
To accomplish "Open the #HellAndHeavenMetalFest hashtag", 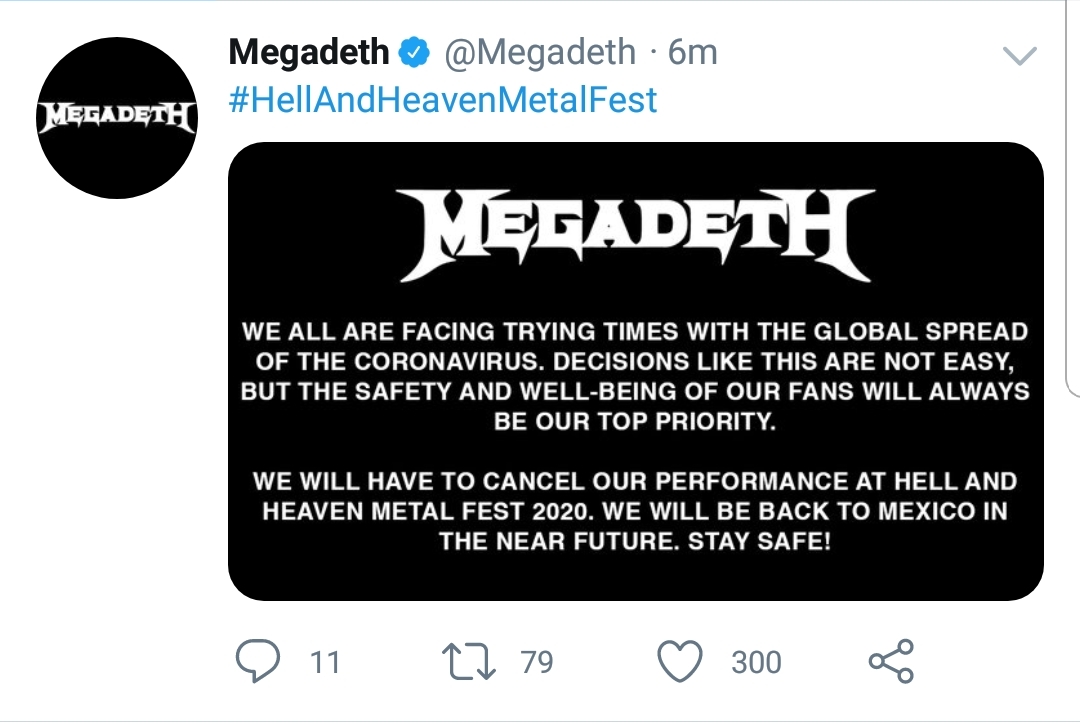I will pyautogui.click(x=443, y=100).
